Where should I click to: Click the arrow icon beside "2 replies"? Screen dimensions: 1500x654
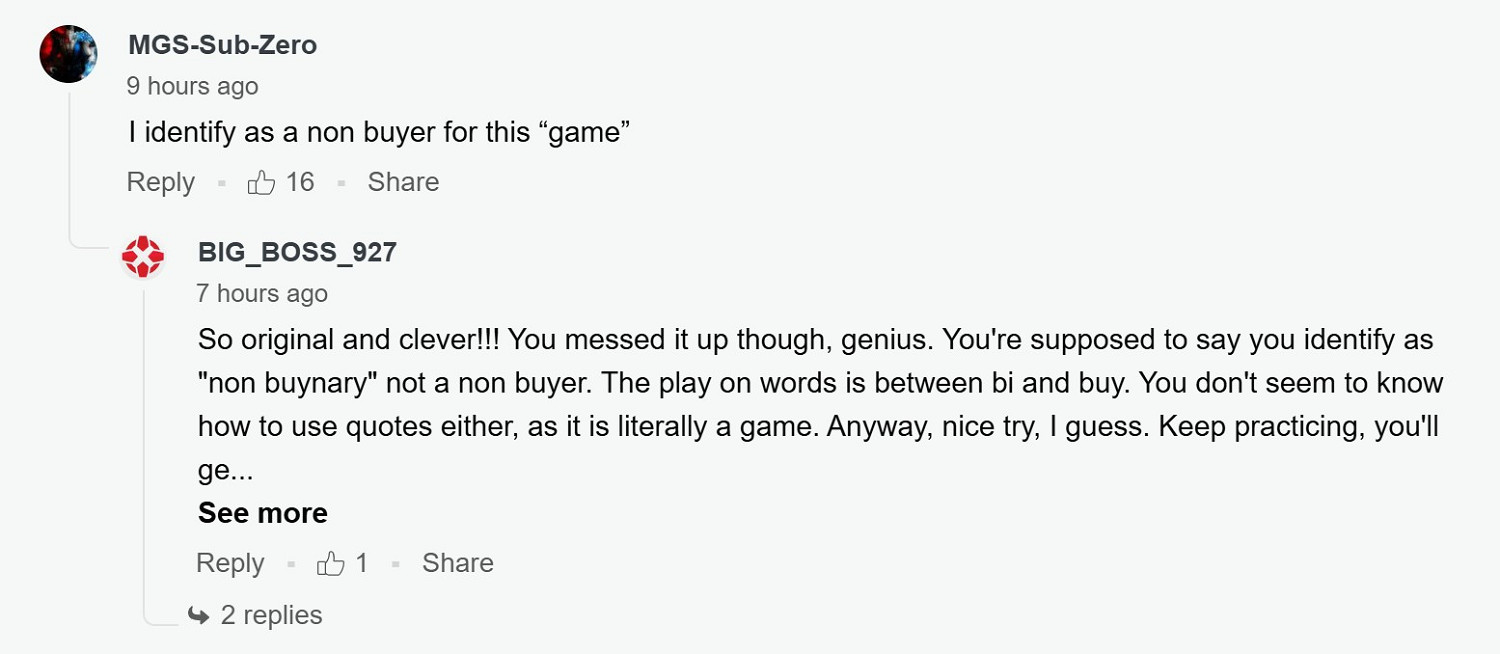coord(198,615)
